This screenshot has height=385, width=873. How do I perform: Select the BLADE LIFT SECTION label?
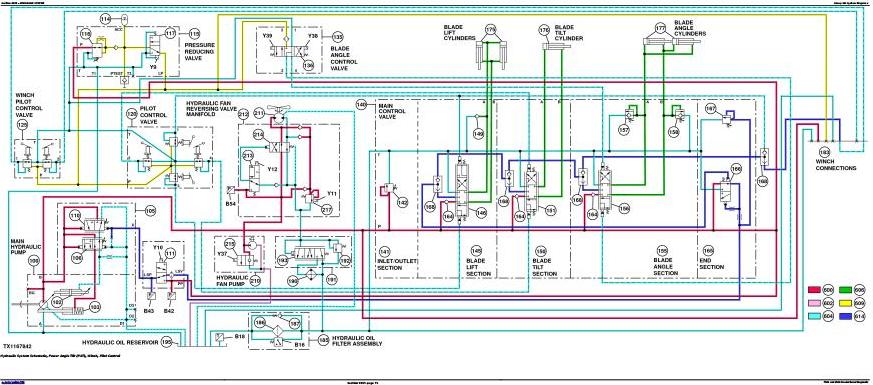478,268
